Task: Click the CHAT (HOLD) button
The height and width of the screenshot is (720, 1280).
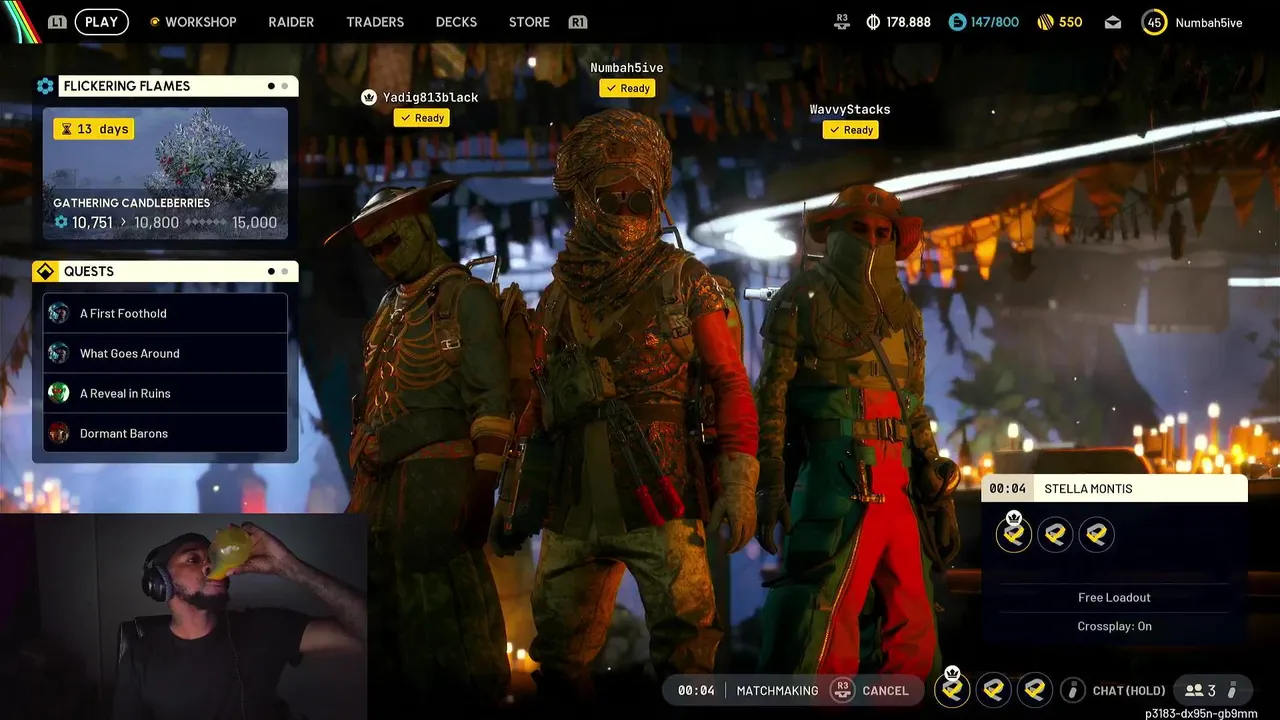Action: [x=1129, y=690]
